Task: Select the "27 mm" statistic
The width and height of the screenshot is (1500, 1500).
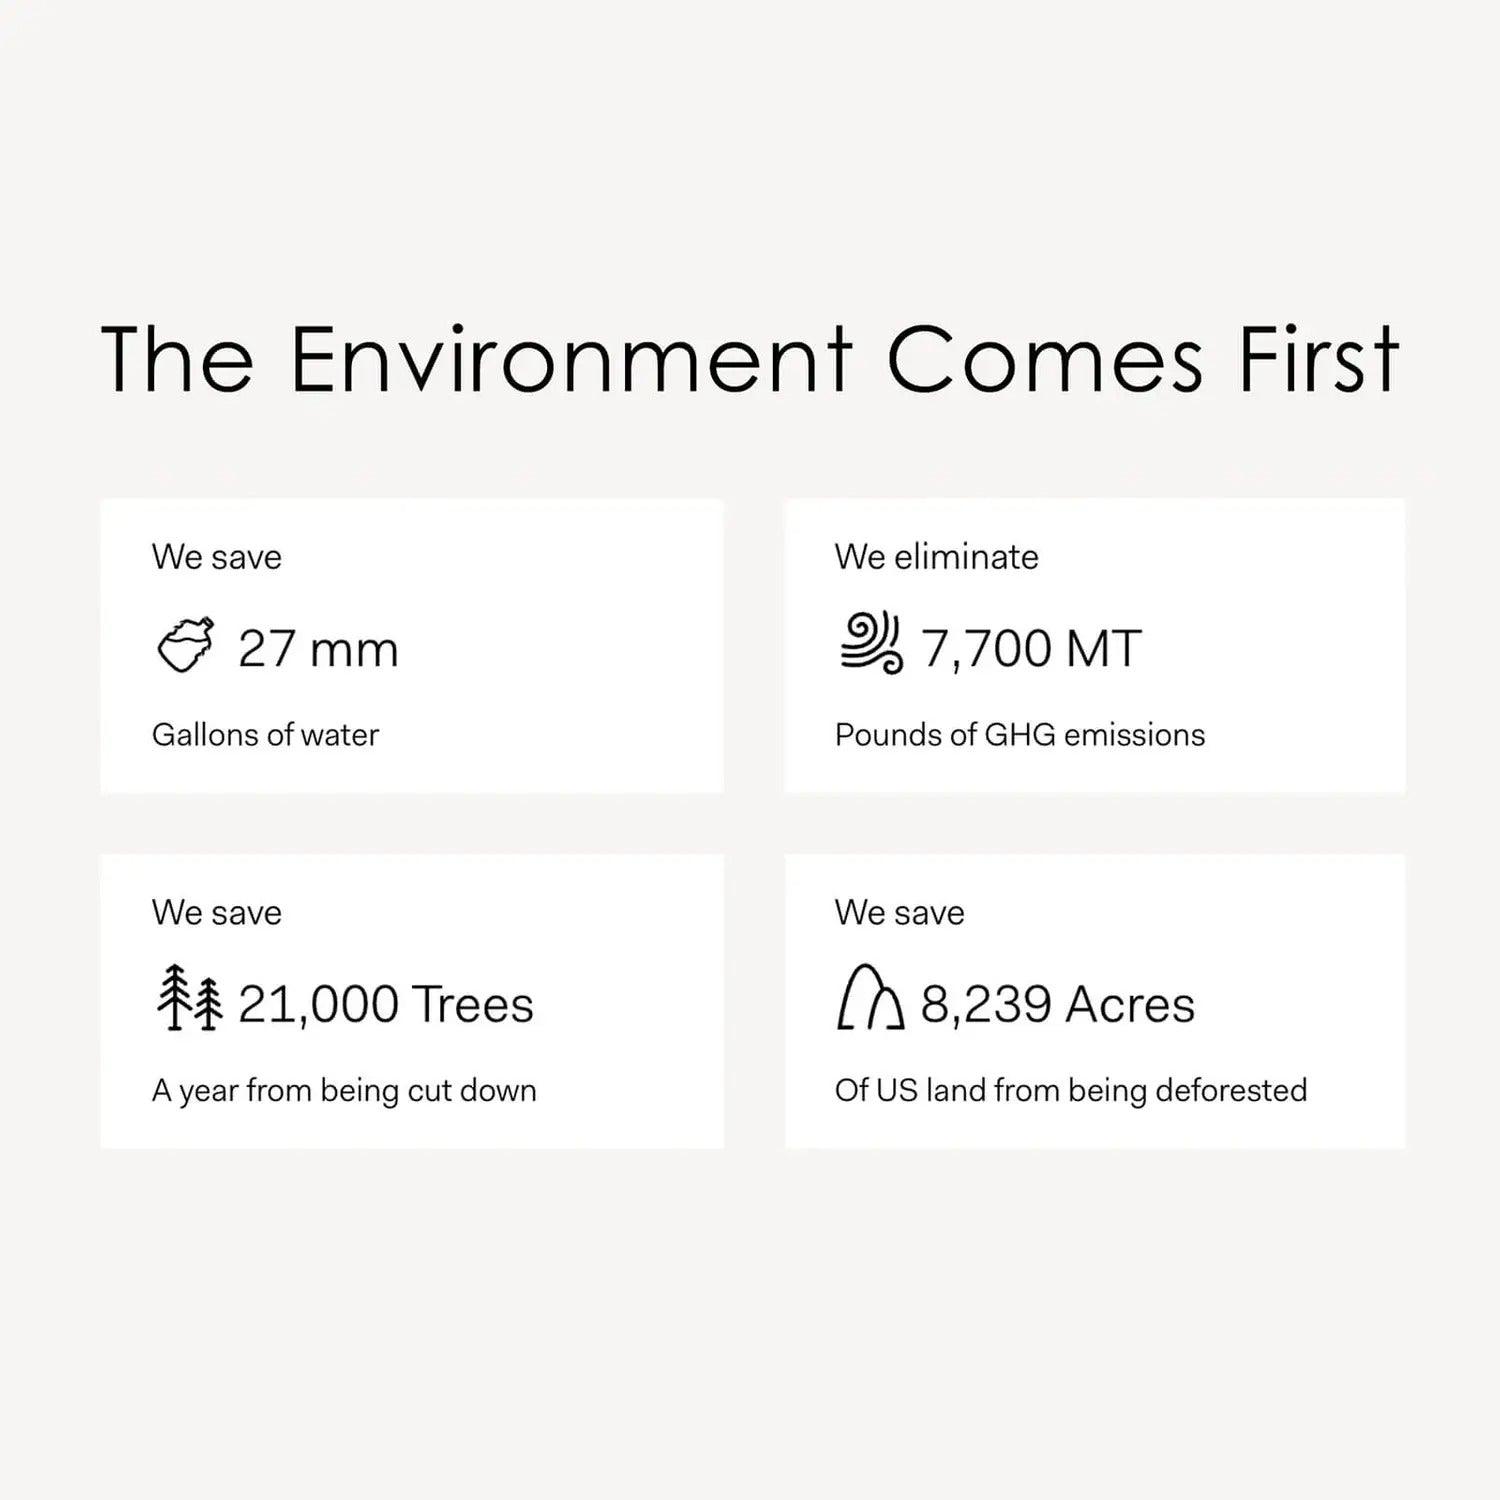Action: point(318,649)
